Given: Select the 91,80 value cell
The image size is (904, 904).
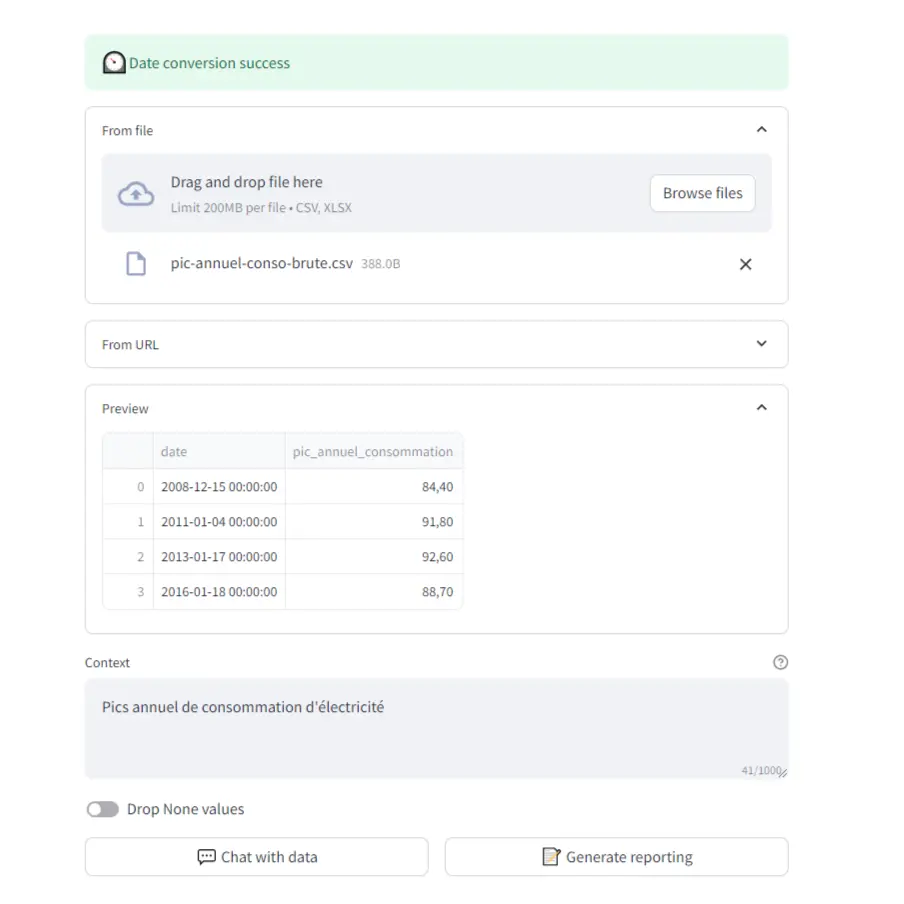Looking at the screenshot, I should 374,521.
